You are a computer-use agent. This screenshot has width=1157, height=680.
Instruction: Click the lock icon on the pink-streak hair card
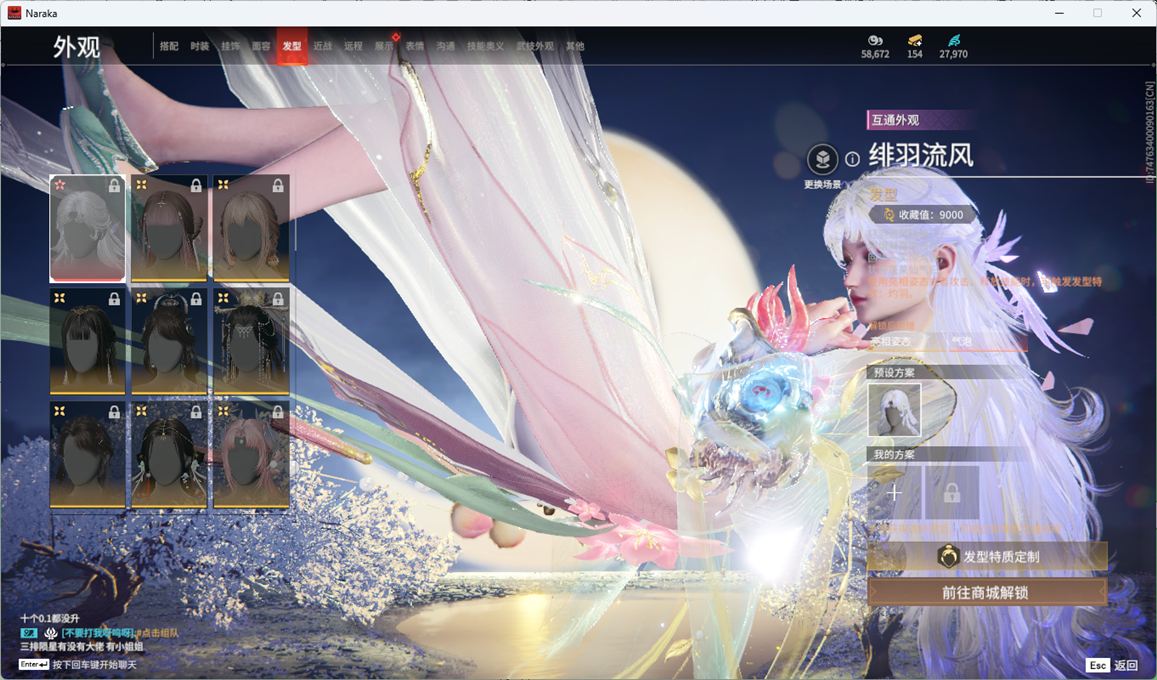[196, 186]
